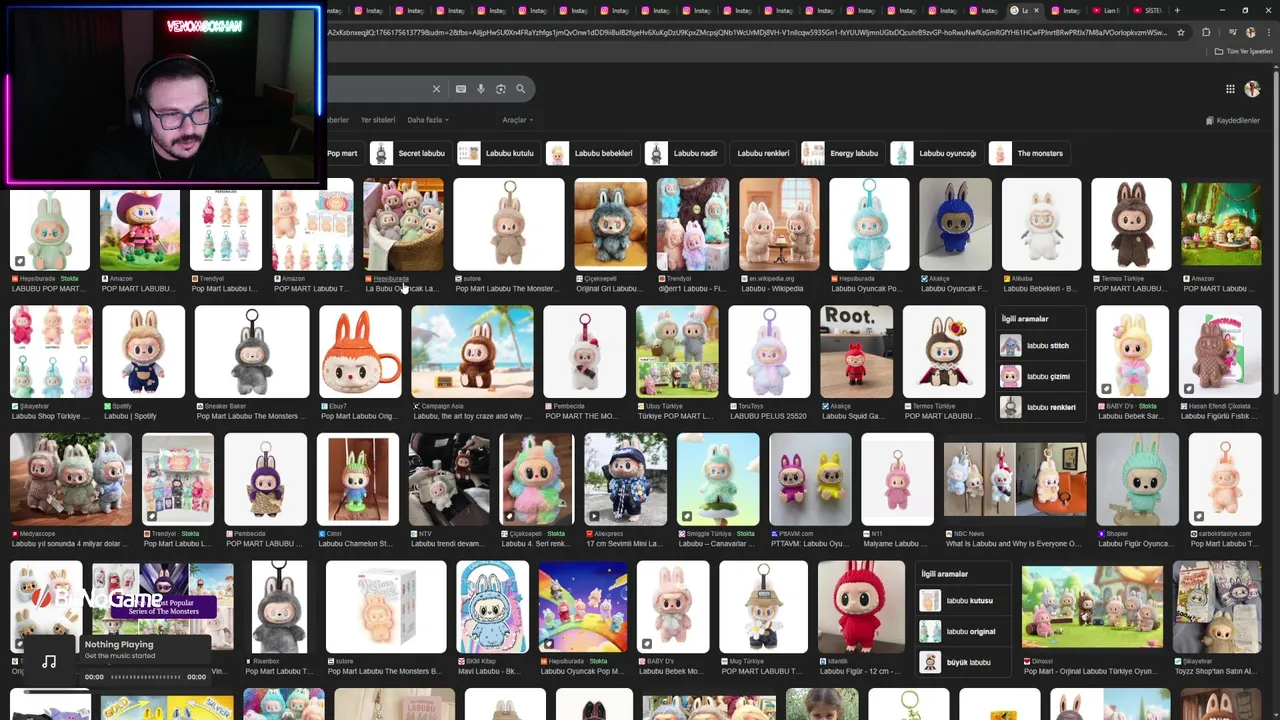Open BKM Kitap Mavi Labubu image
1280x720 pixels.
tap(492, 607)
